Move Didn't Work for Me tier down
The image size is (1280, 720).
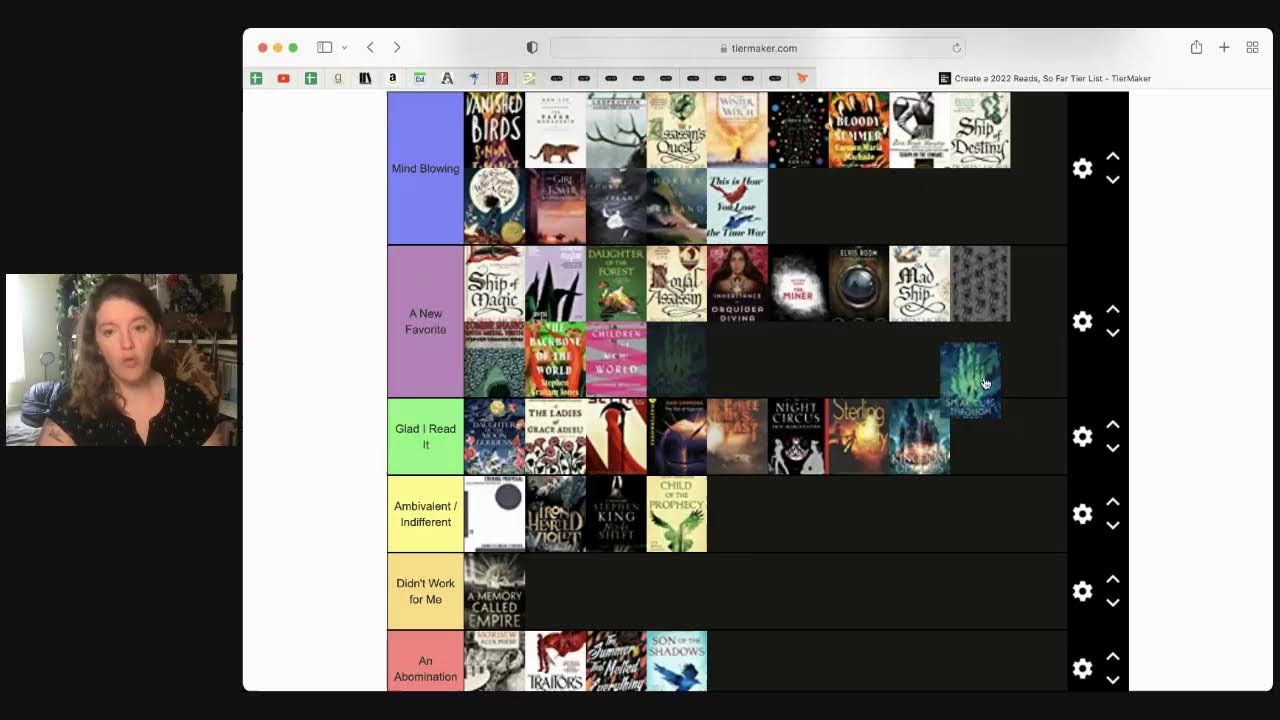pyautogui.click(x=1112, y=603)
